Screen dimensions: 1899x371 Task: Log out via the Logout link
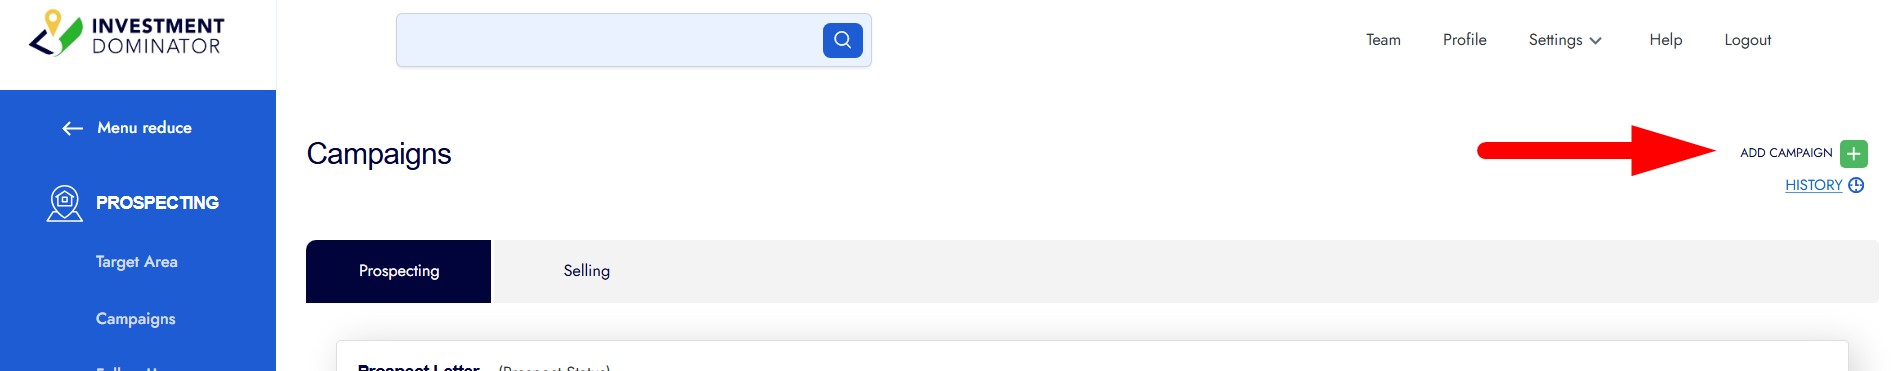pyautogui.click(x=1747, y=40)
